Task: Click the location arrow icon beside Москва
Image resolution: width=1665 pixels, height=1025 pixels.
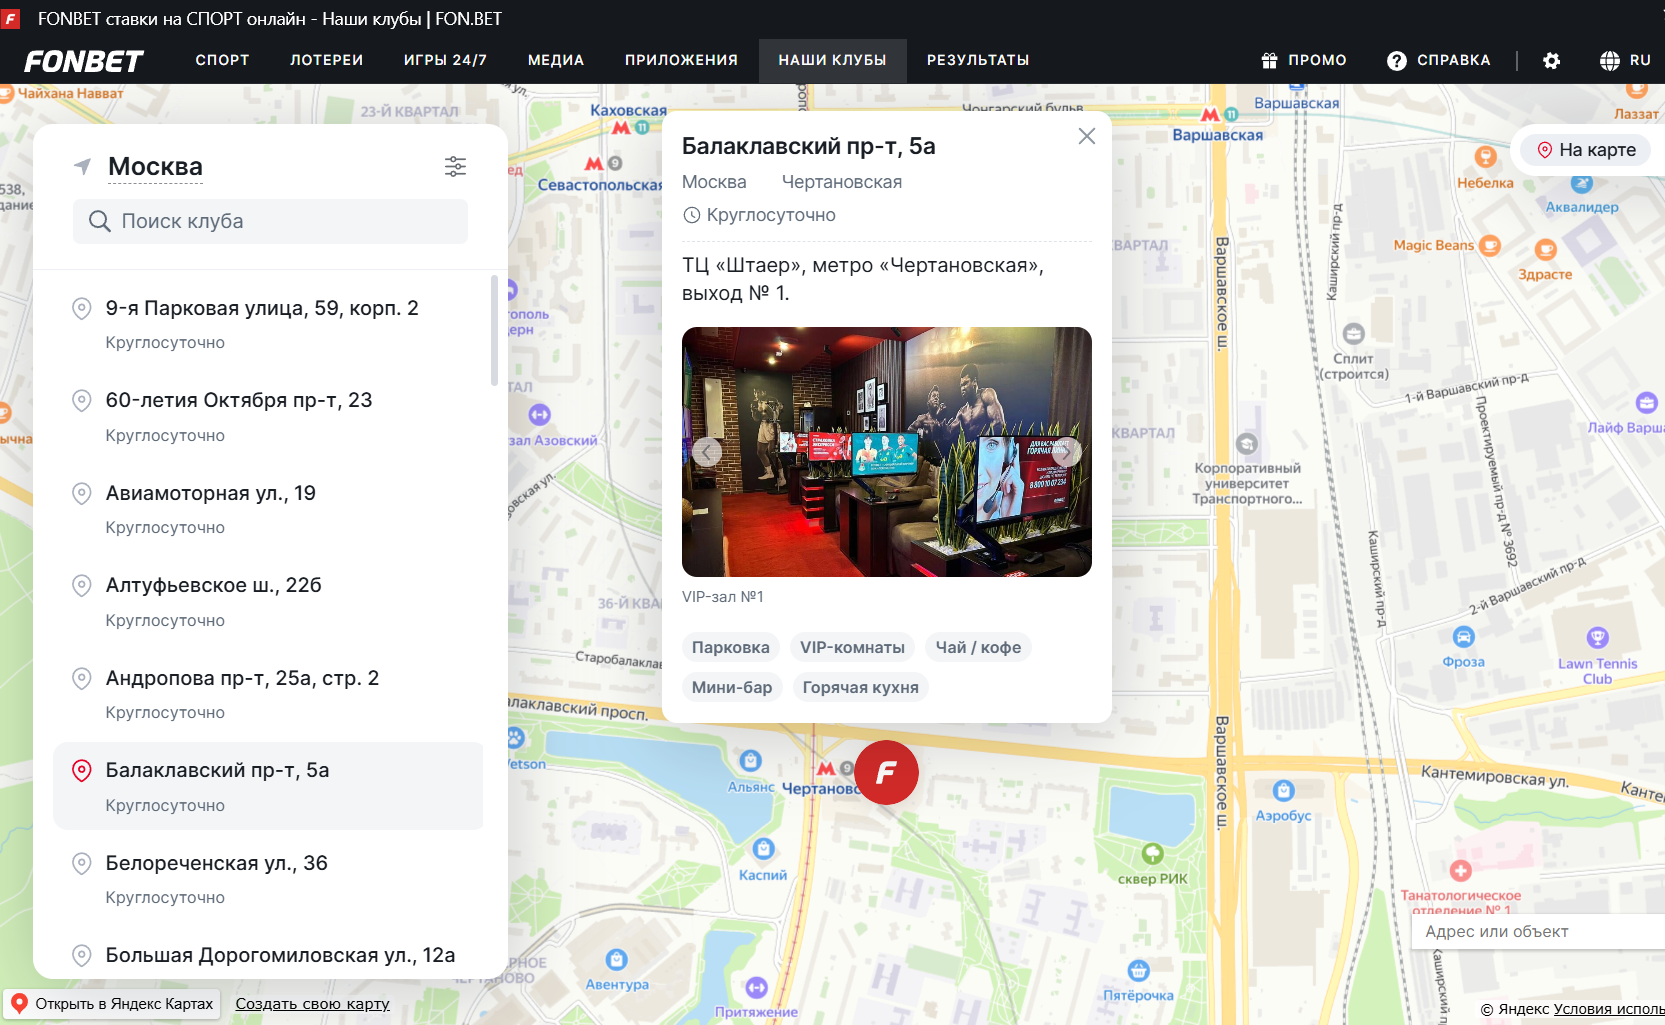Action: pyautogui.click(x=83, y=166)
